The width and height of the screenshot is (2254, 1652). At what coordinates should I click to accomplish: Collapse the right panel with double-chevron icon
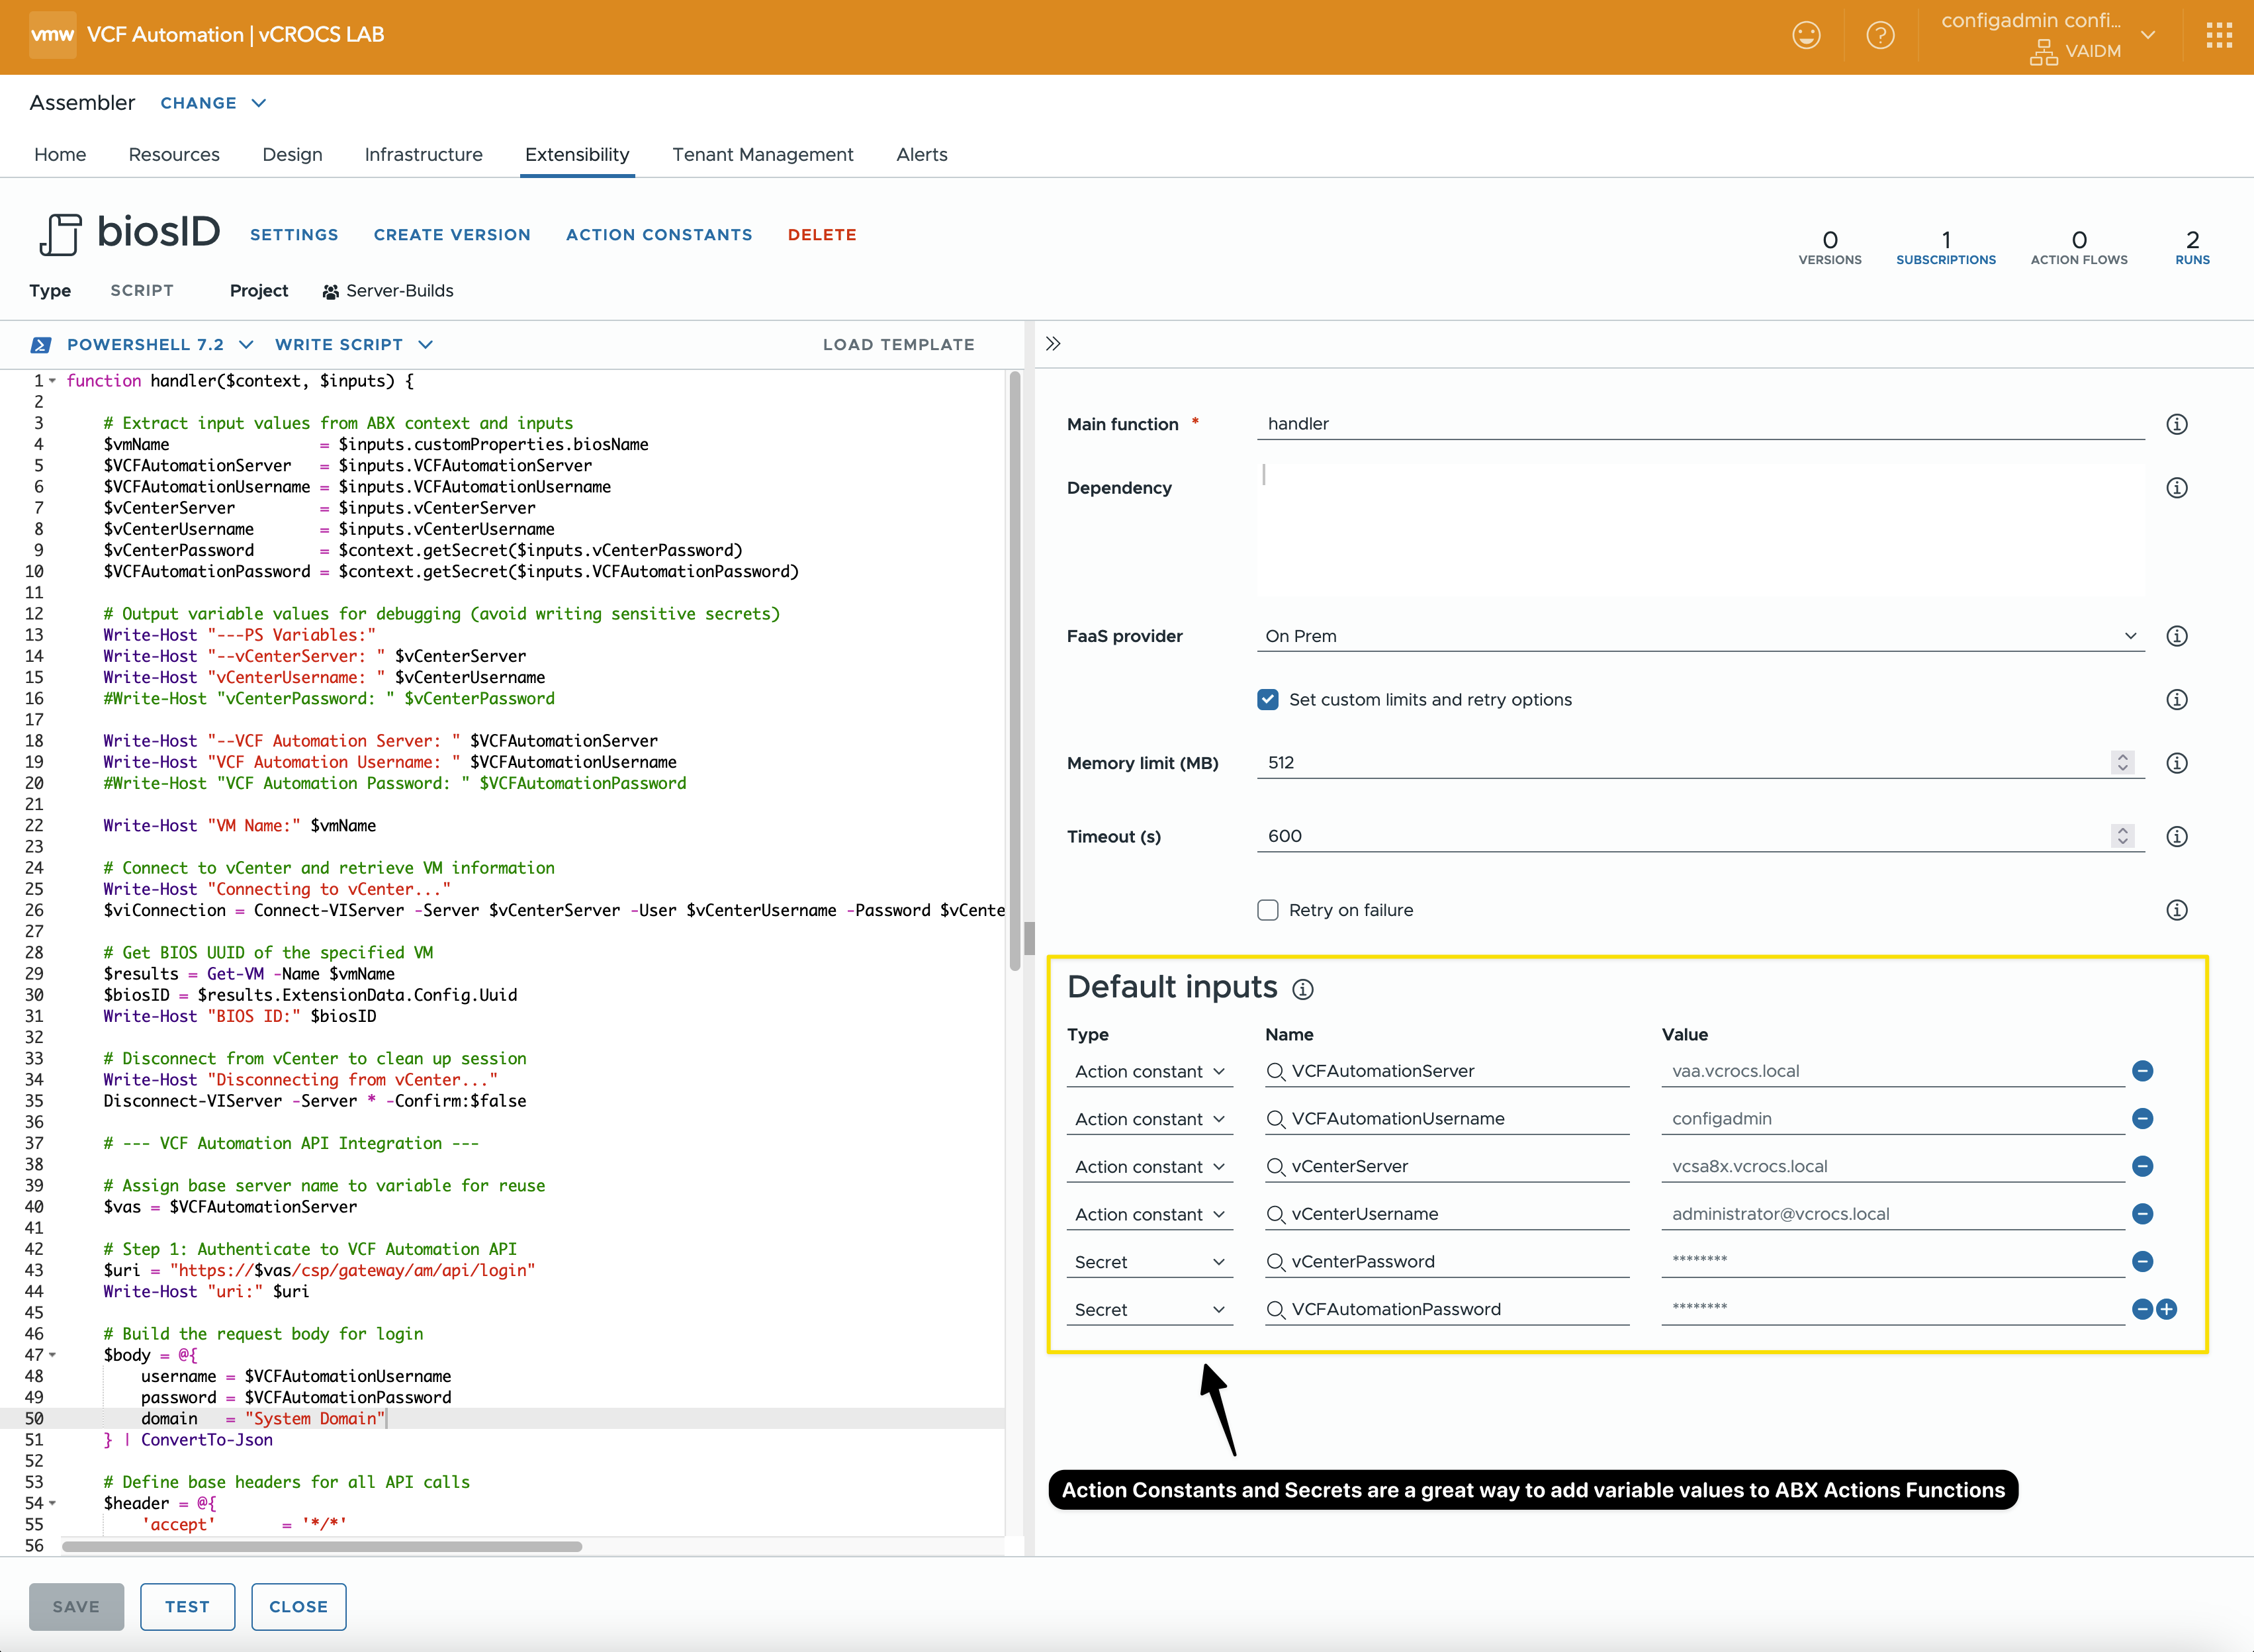coord(1053,344)
